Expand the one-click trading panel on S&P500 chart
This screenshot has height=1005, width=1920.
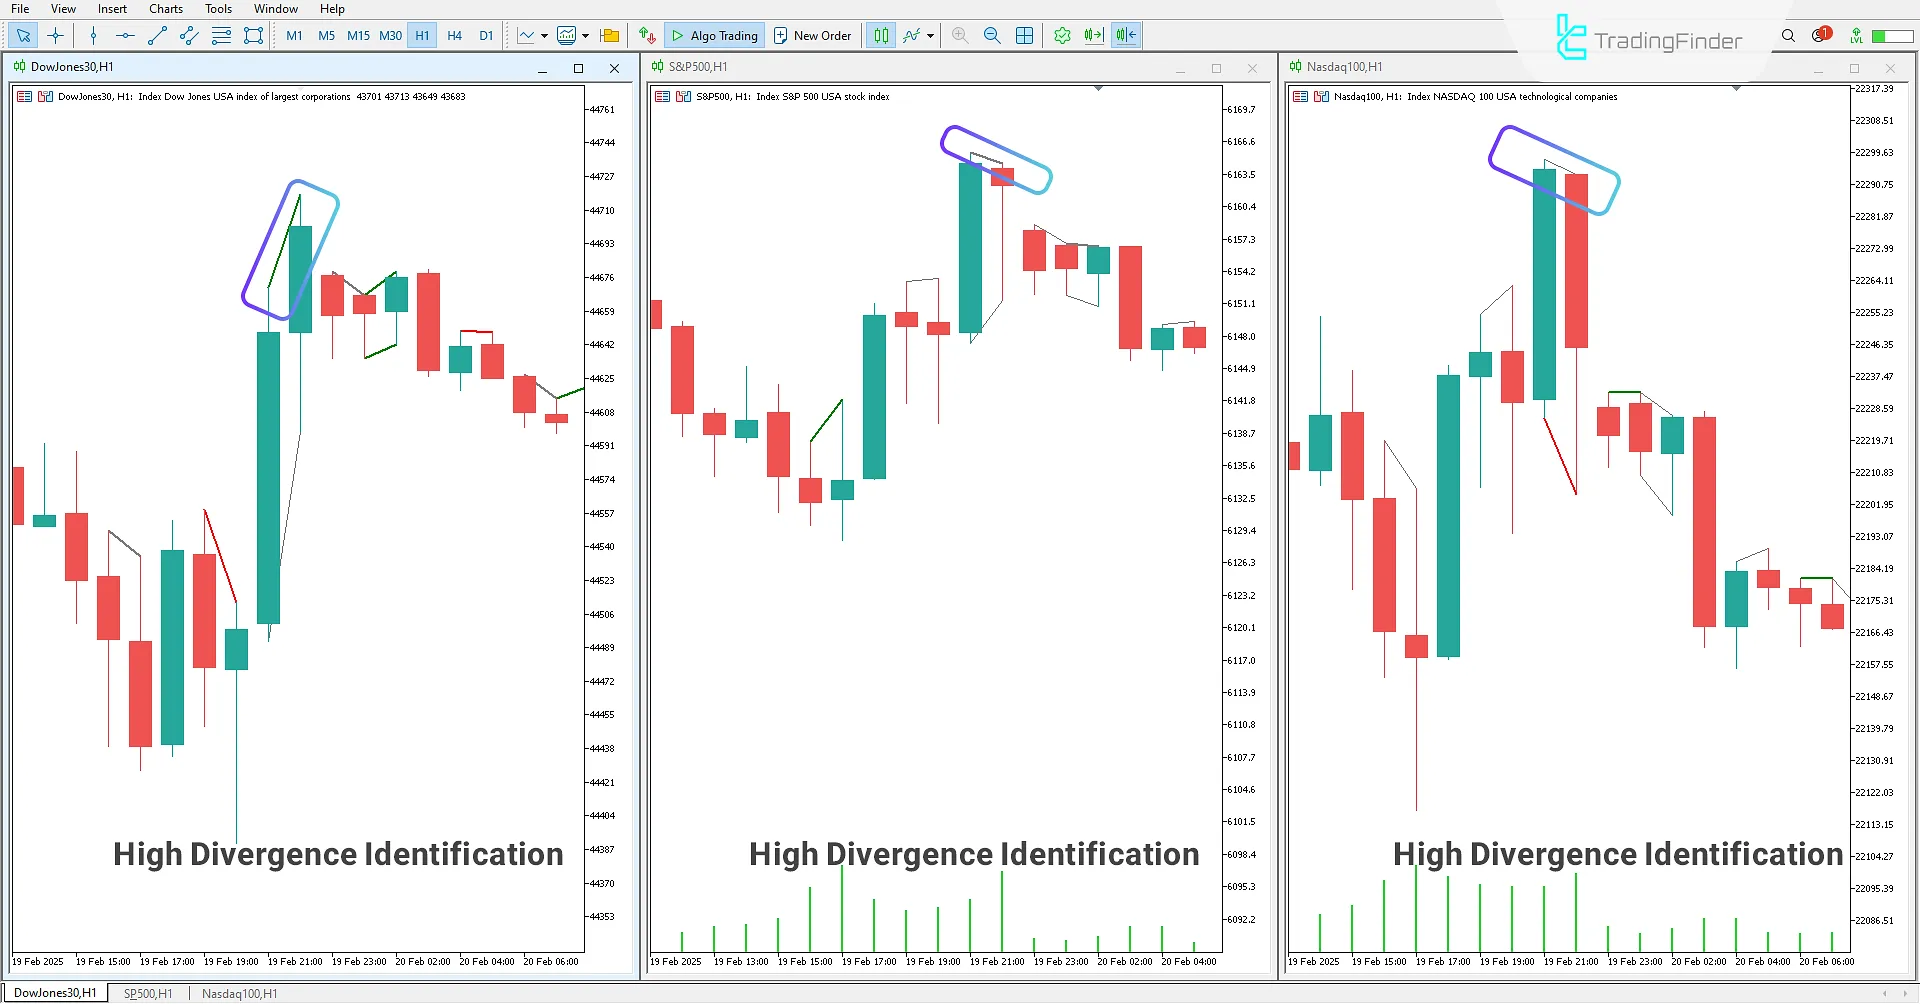coord(1099,88)
